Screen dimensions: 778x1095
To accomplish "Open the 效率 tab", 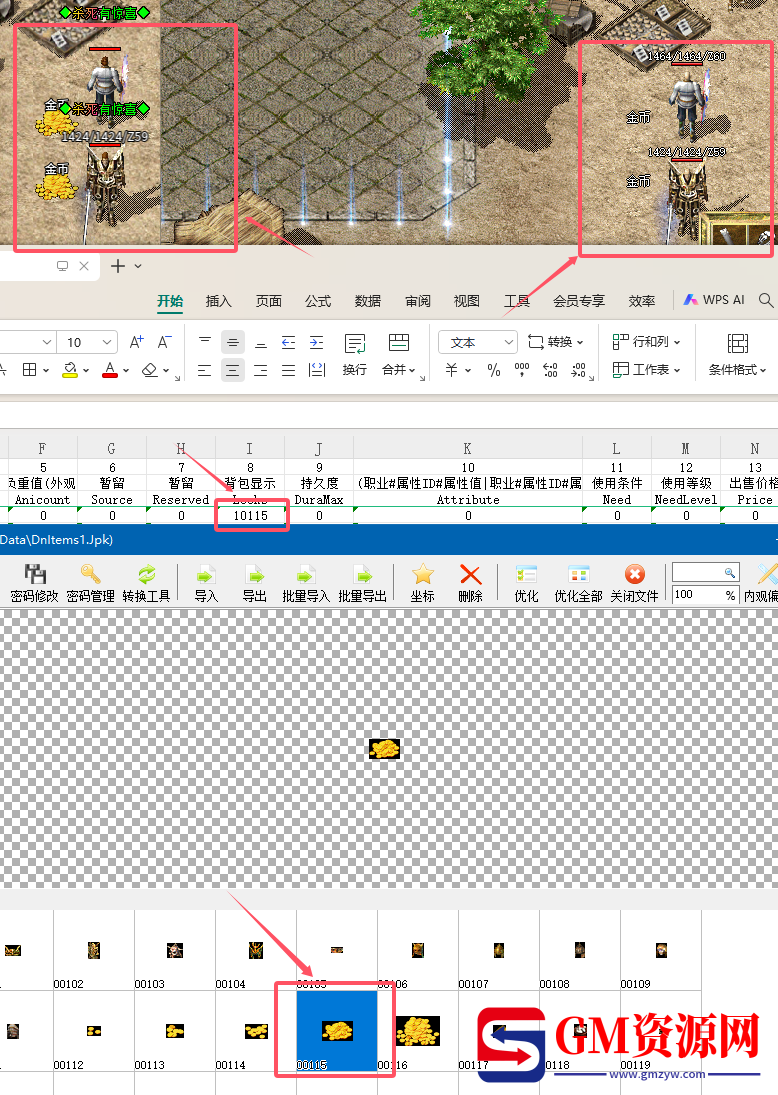I will (642, 301).
